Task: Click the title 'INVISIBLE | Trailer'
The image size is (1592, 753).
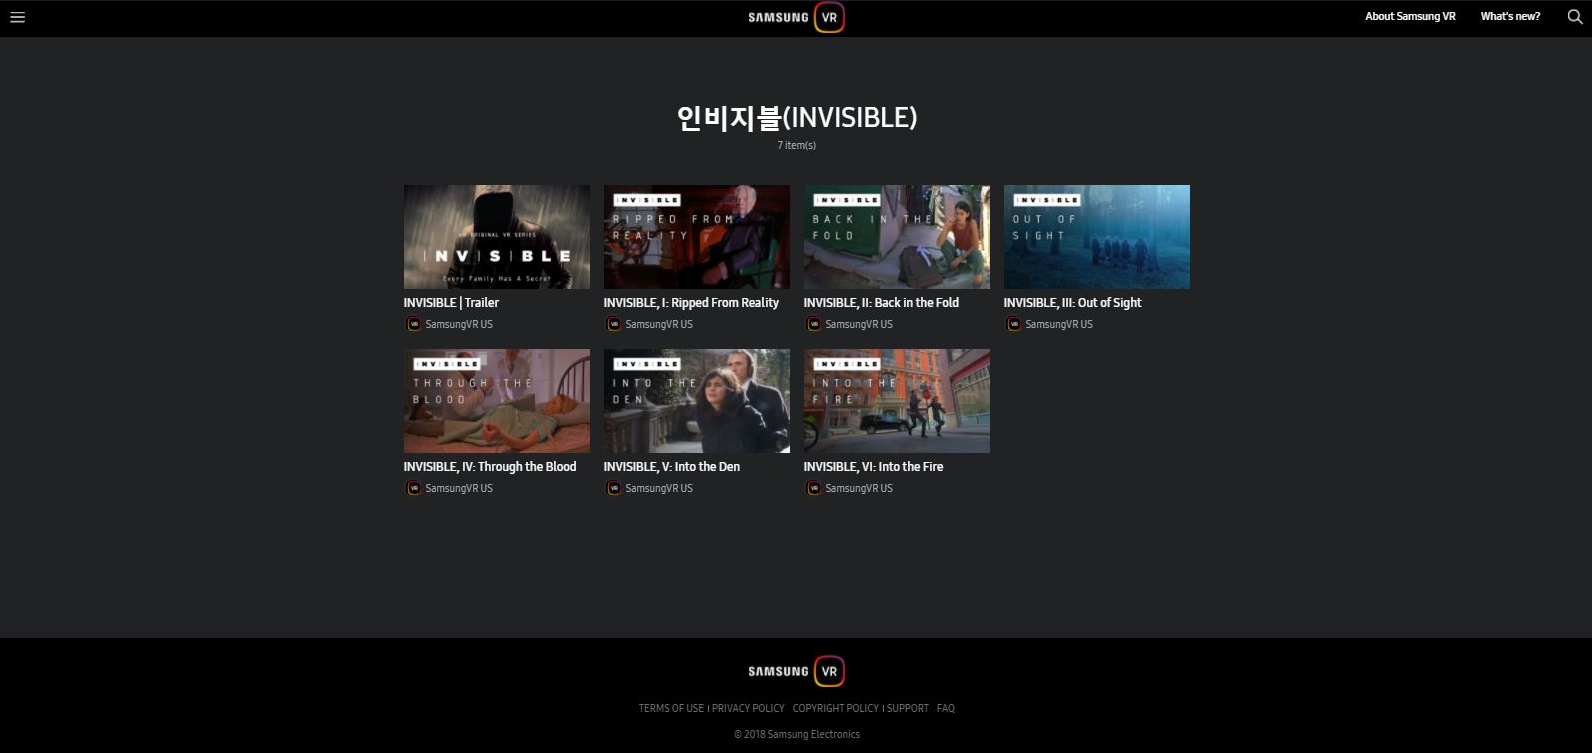Action: coord(451,303)
